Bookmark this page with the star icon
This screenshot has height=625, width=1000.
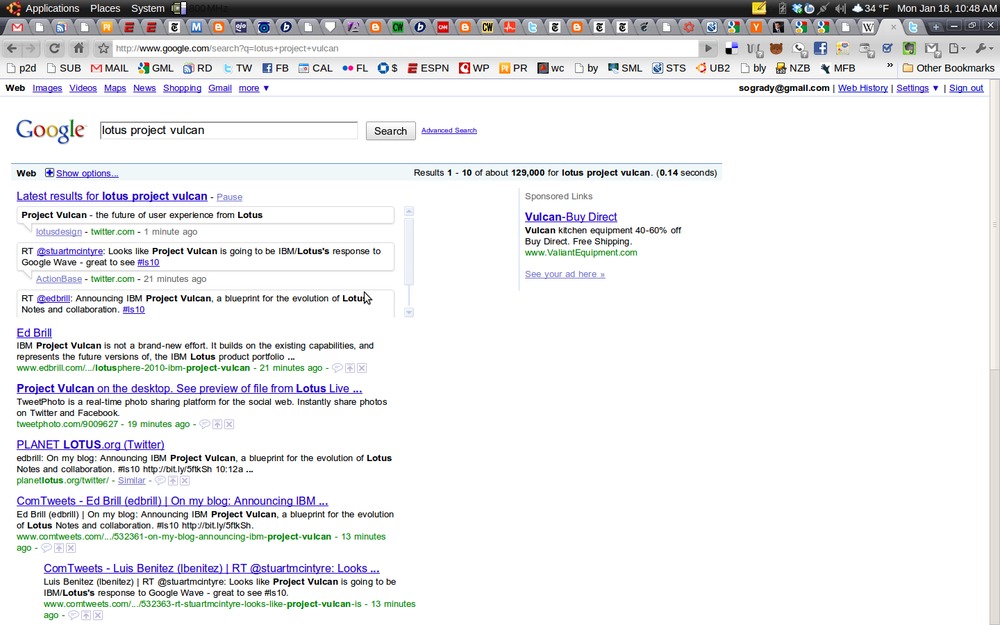click(103, 48)
